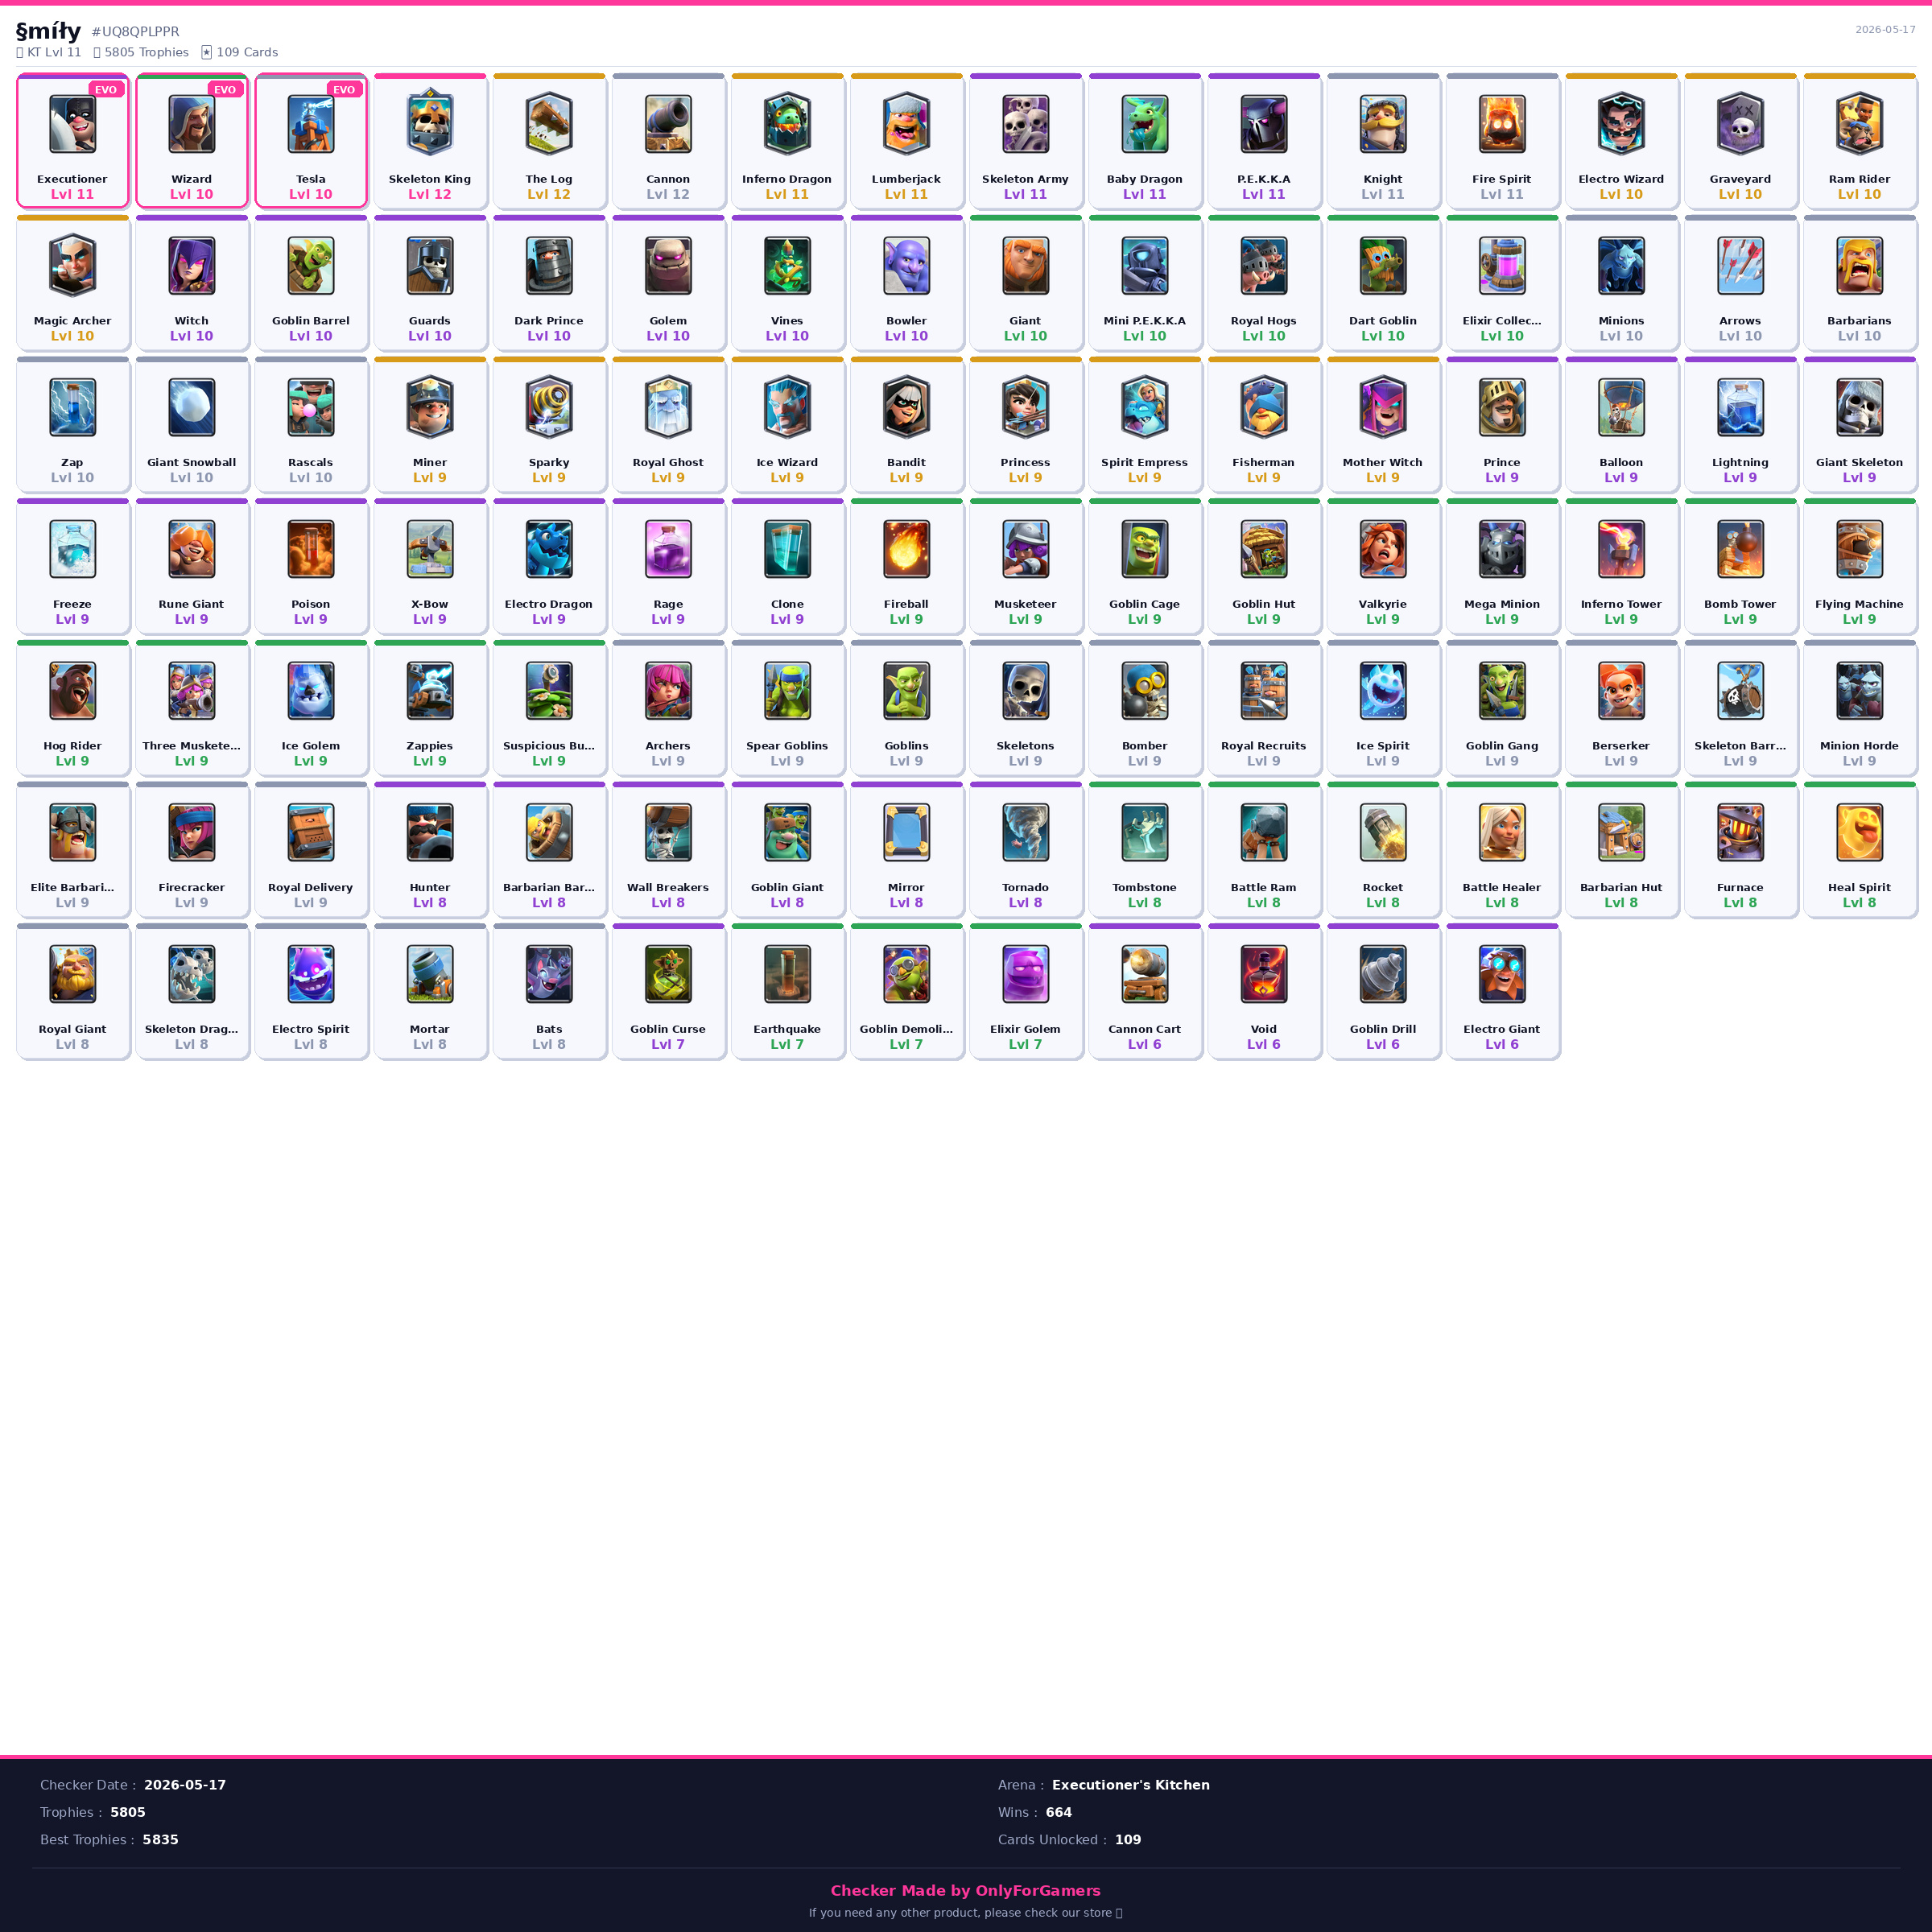Screen dimensions: 1932x1932
Task: Click the 109 Cards header text
Action: [240, 52]
